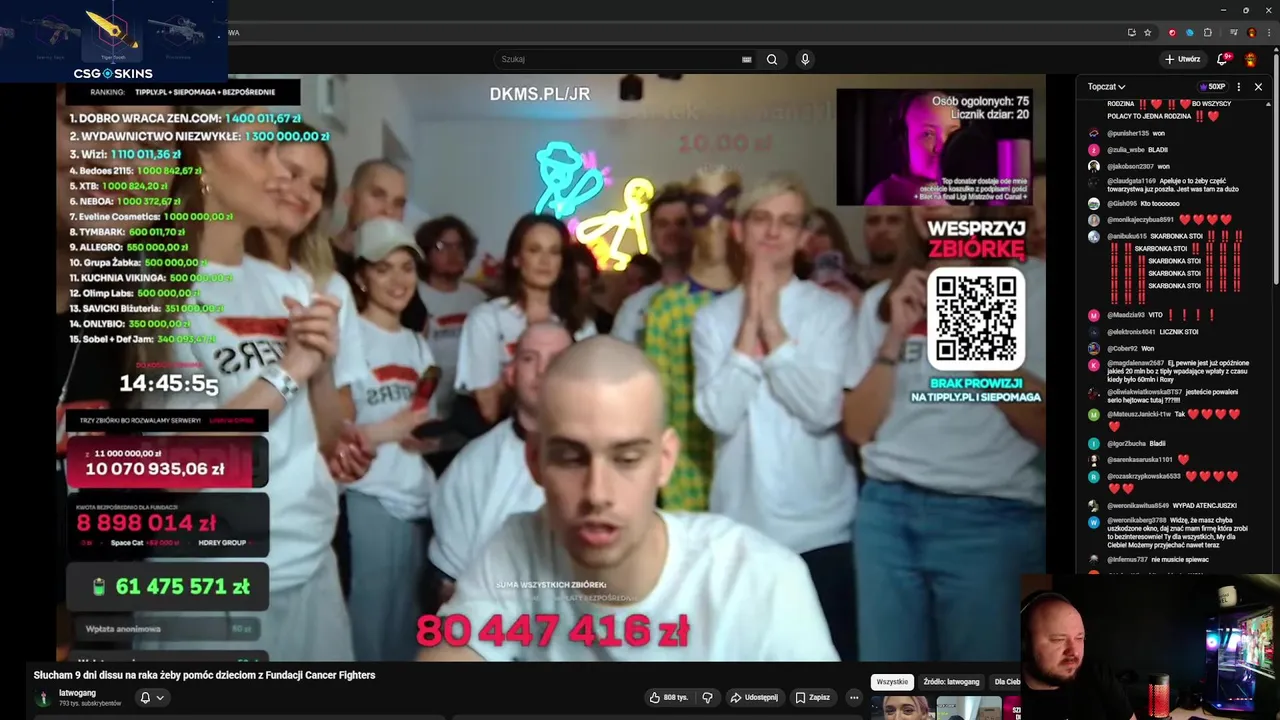The image size is (1280, 720).
Task: Click the video title text
Action: tap(204, 675)
